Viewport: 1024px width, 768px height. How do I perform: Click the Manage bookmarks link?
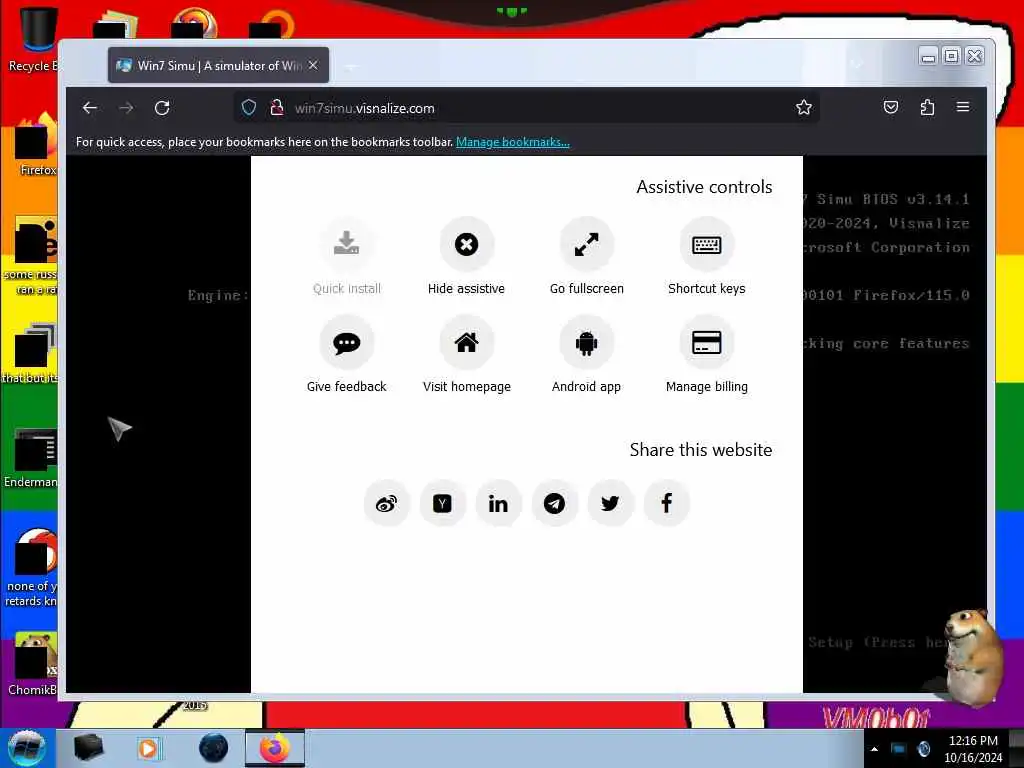tap(513, 142)
